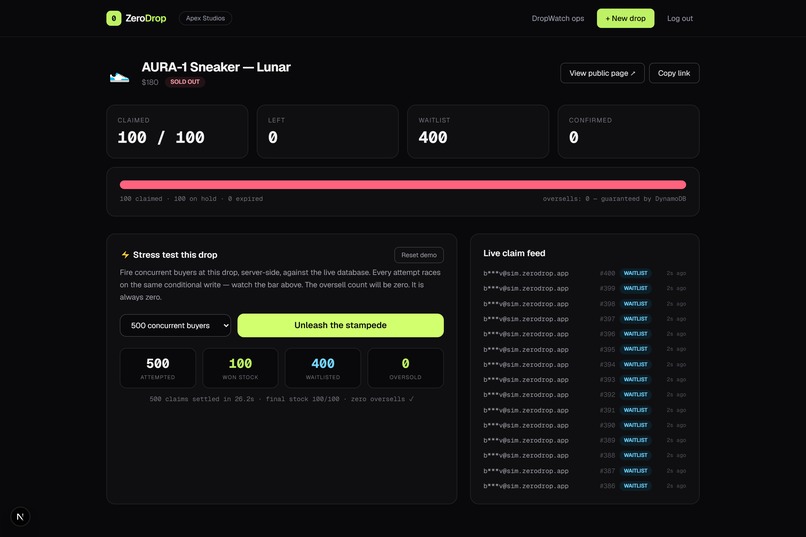The height and width of the screenshot is (537, 806).
Task: Click the 0 Oversold result tile
Action: [x=406, y=368]
